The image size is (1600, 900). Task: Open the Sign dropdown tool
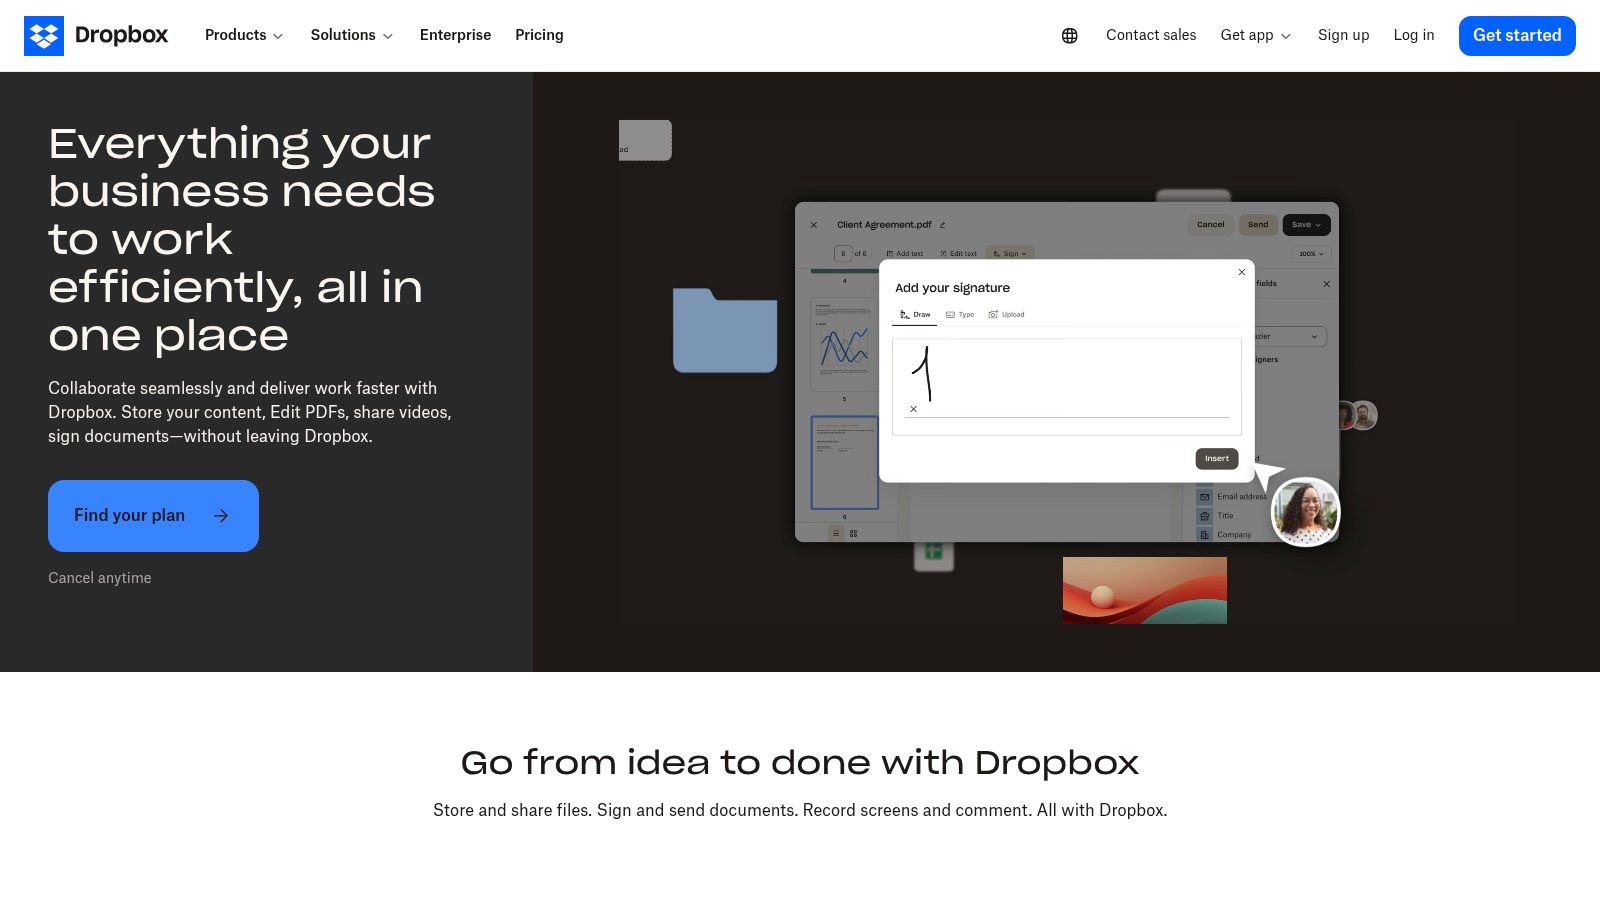click(x=1010, y=254)
